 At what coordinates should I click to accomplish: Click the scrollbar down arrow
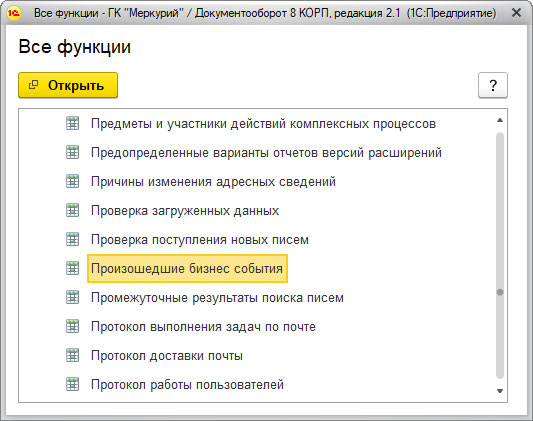point(500,391)
